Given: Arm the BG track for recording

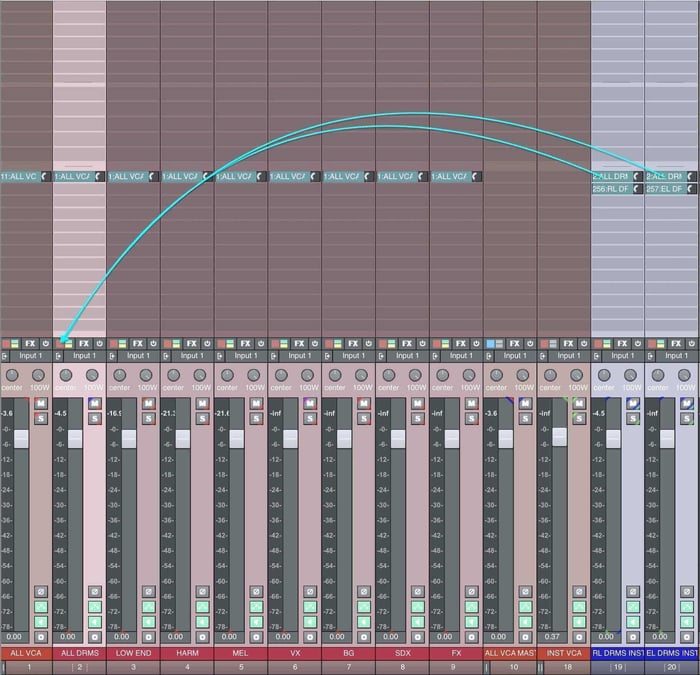Looking at the screenshot, I should (364, 637).
